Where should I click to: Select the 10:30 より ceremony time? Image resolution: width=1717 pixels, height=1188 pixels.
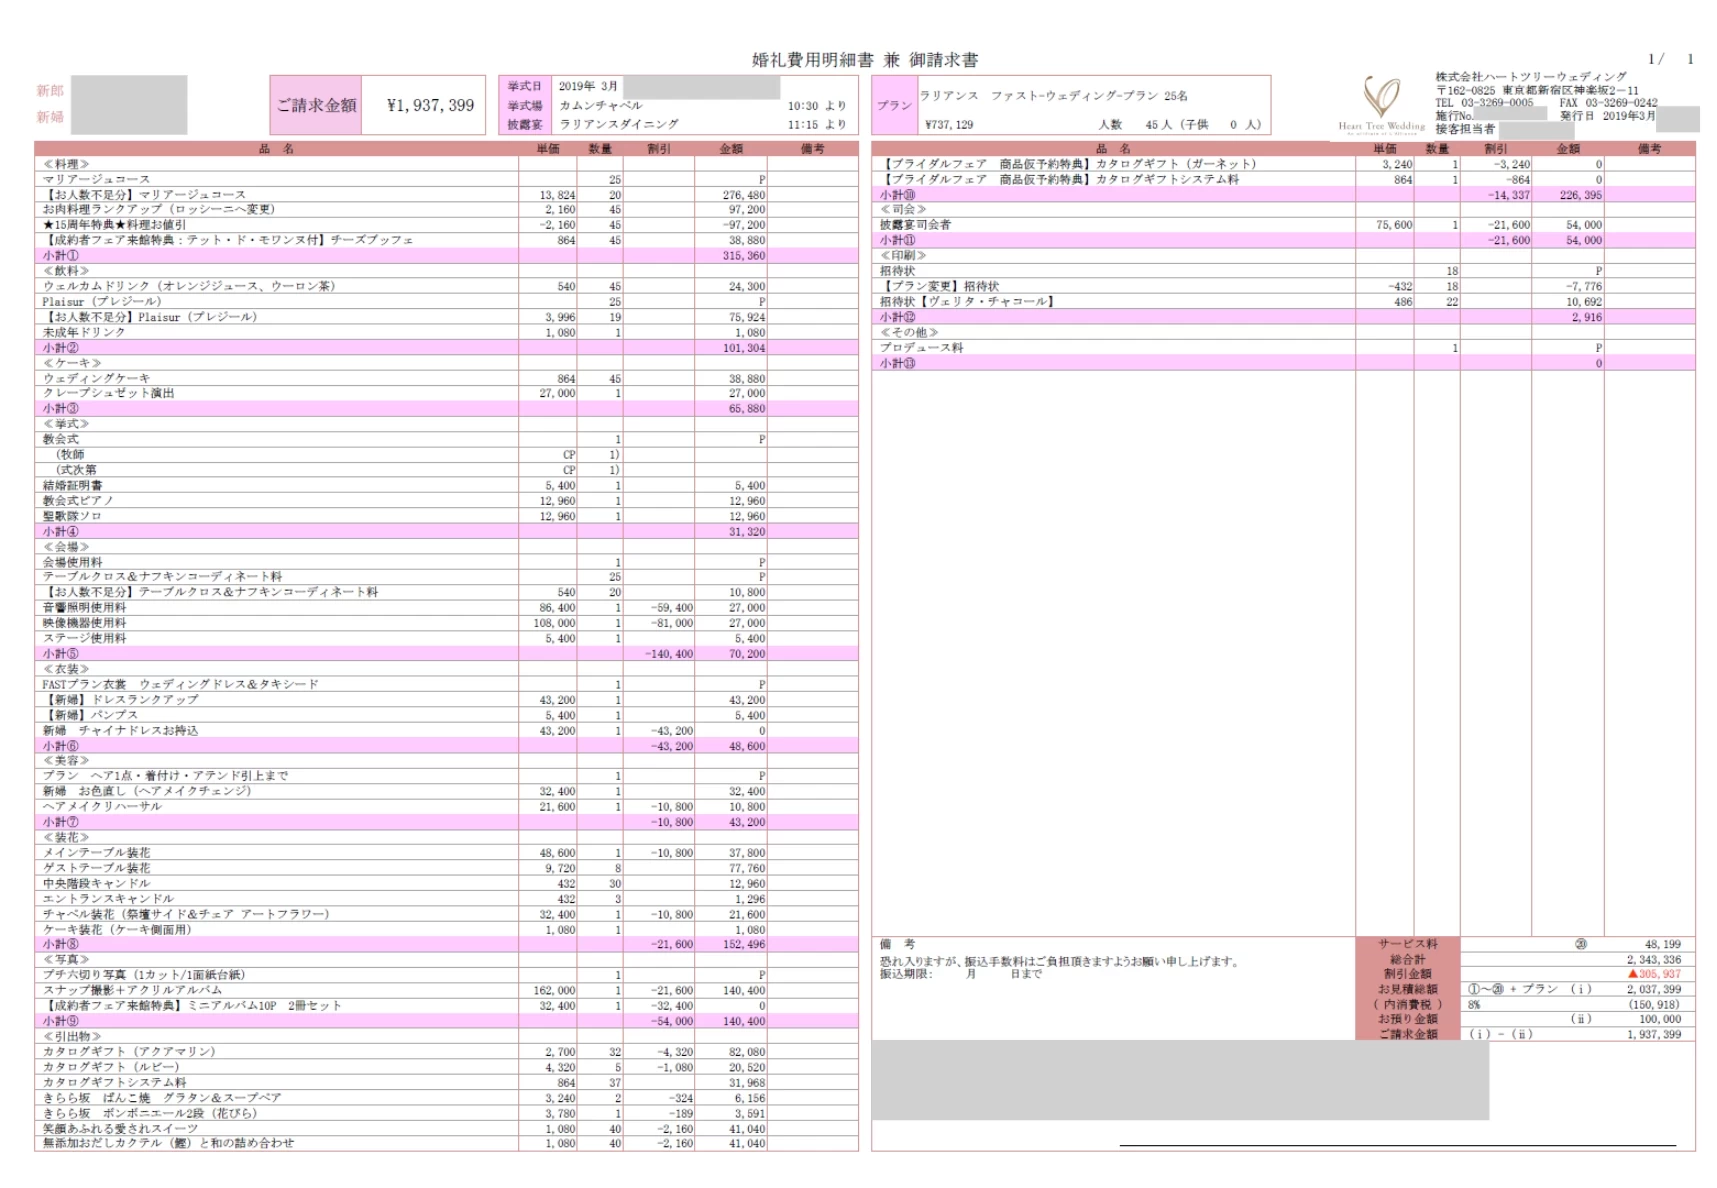816,105
